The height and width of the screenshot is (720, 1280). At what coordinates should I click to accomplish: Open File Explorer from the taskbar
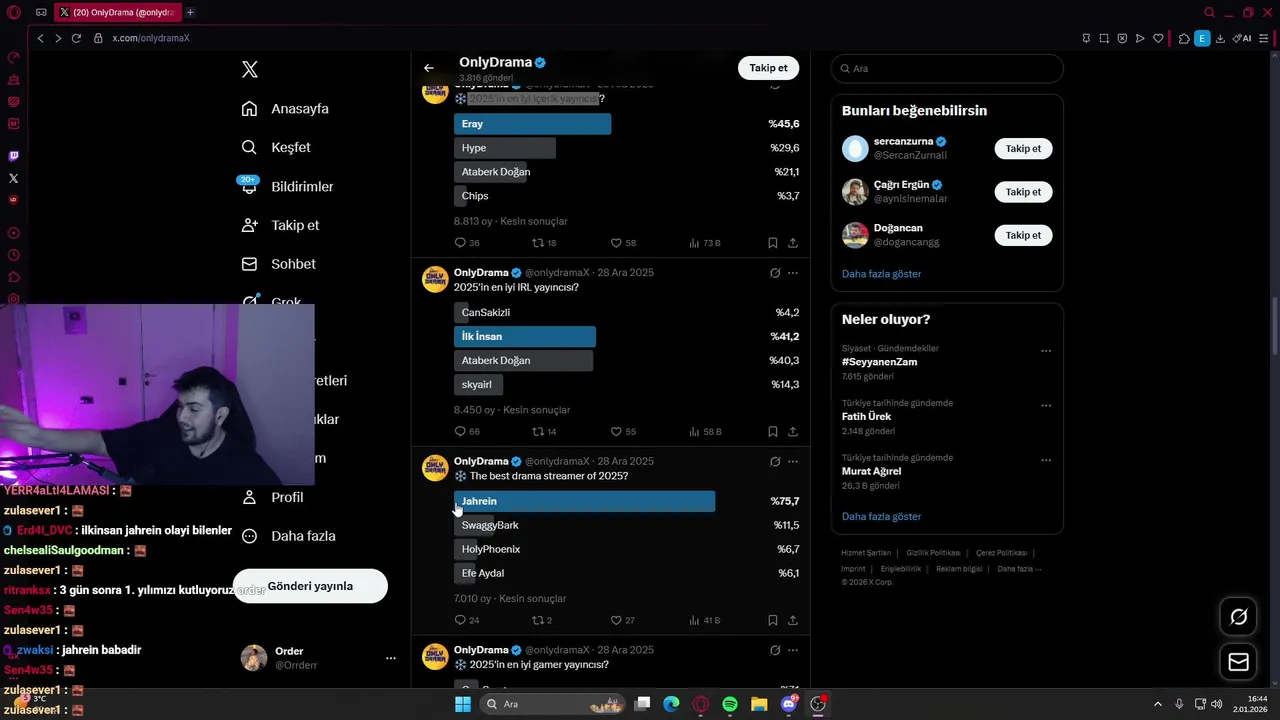point(759,704)
